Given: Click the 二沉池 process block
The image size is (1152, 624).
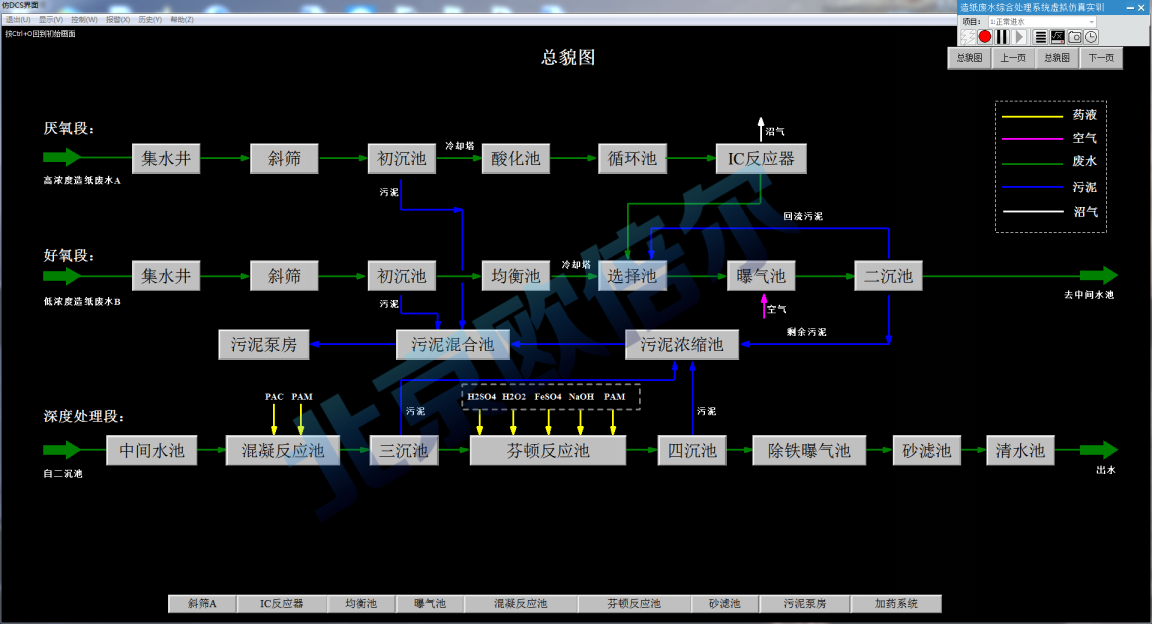Looking at the screenshot, I should 888,276.
